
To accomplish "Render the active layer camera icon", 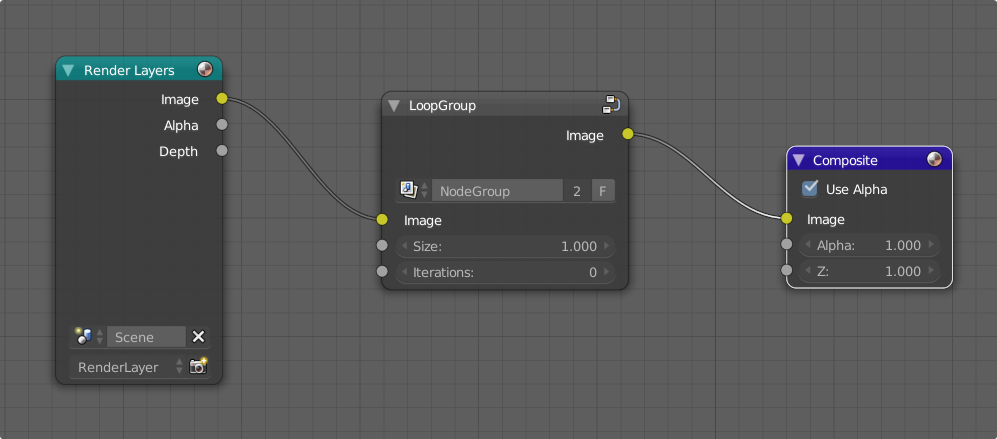I will (198, 366).
